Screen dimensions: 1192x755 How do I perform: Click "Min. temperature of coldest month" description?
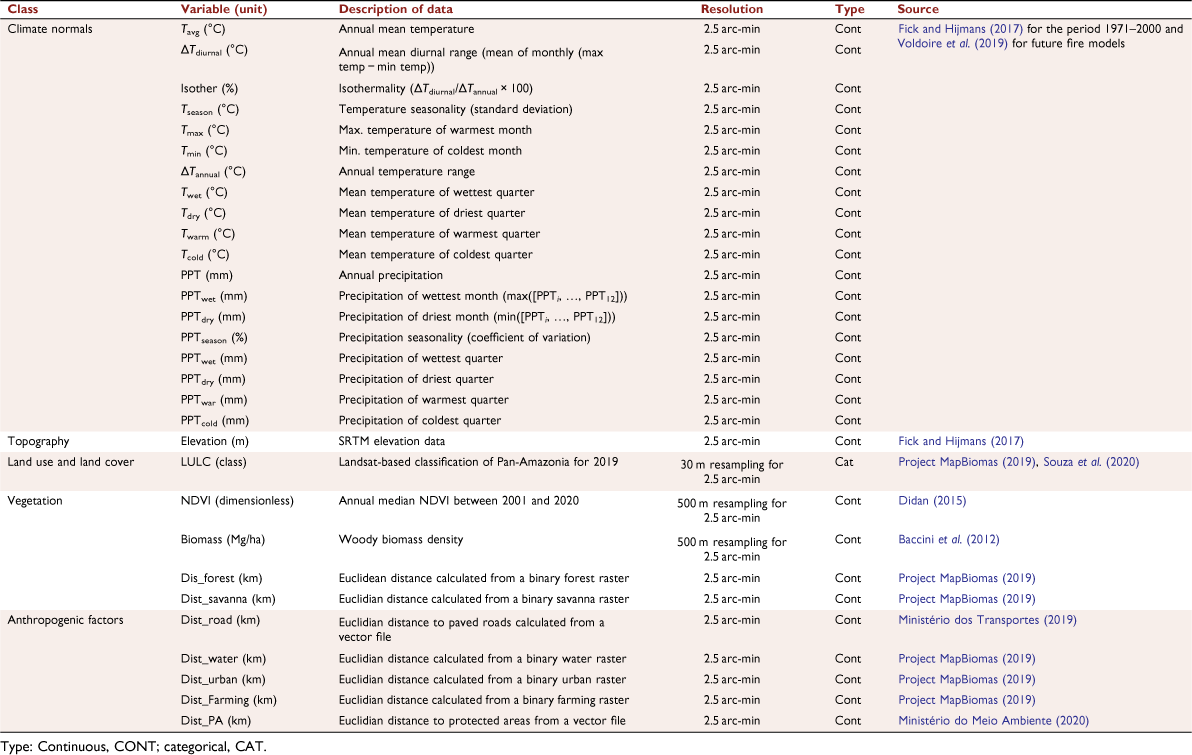pos(430,151)
